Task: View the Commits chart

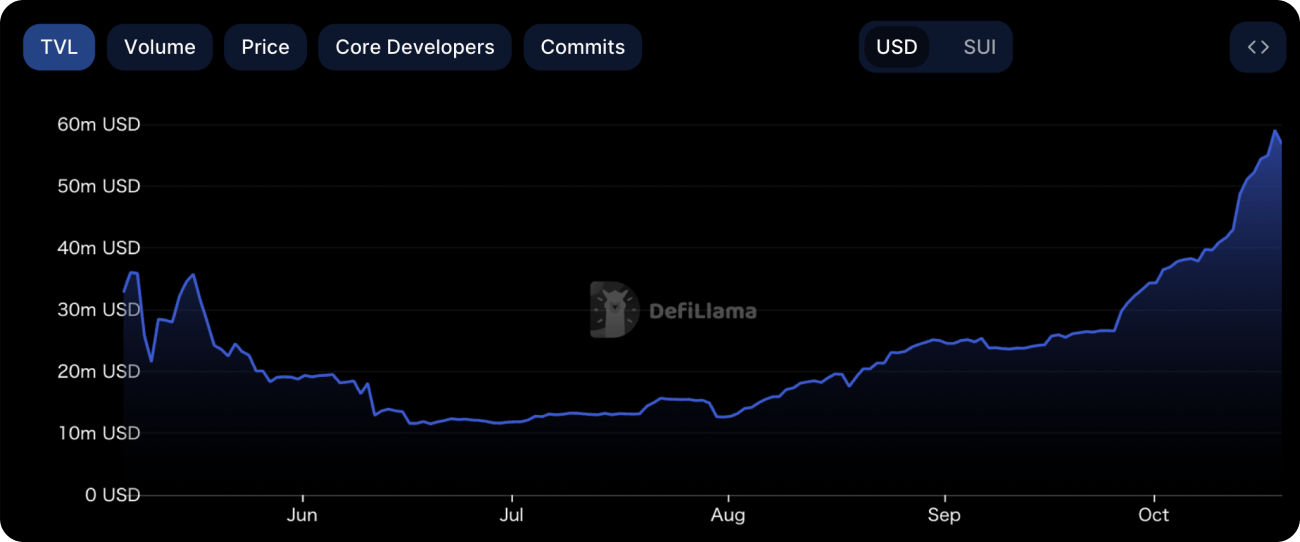Action: pyautogui.click(x=583, y=47)
